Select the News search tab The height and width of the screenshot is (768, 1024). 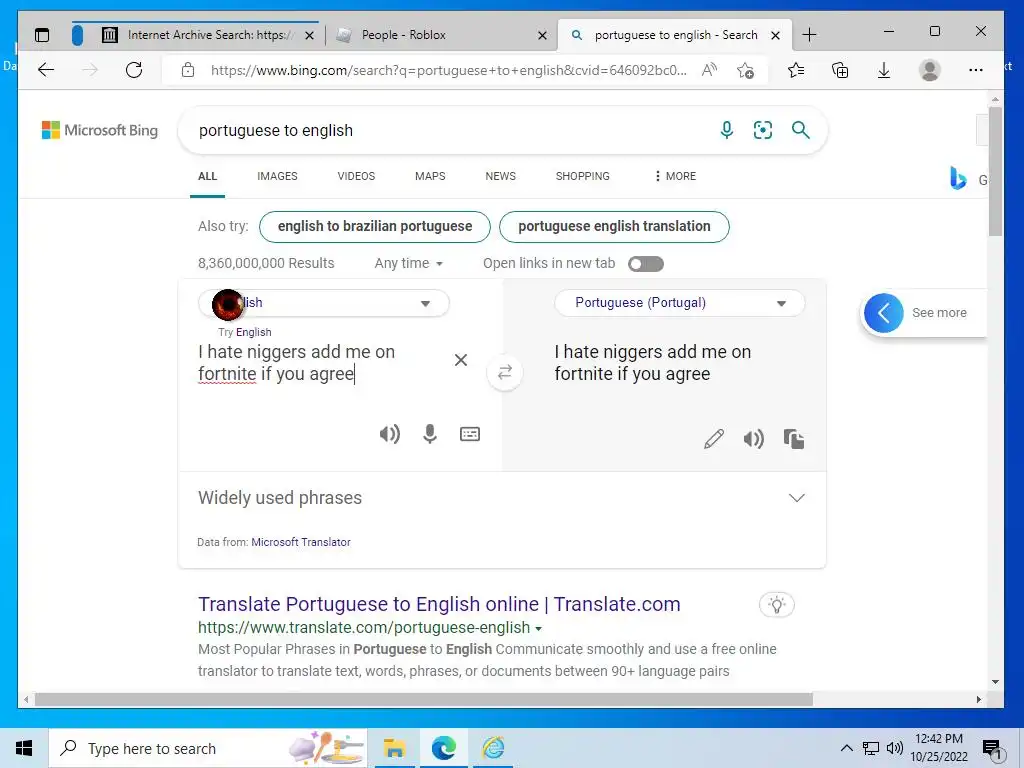pyautogui.click(x=500, y=176)
